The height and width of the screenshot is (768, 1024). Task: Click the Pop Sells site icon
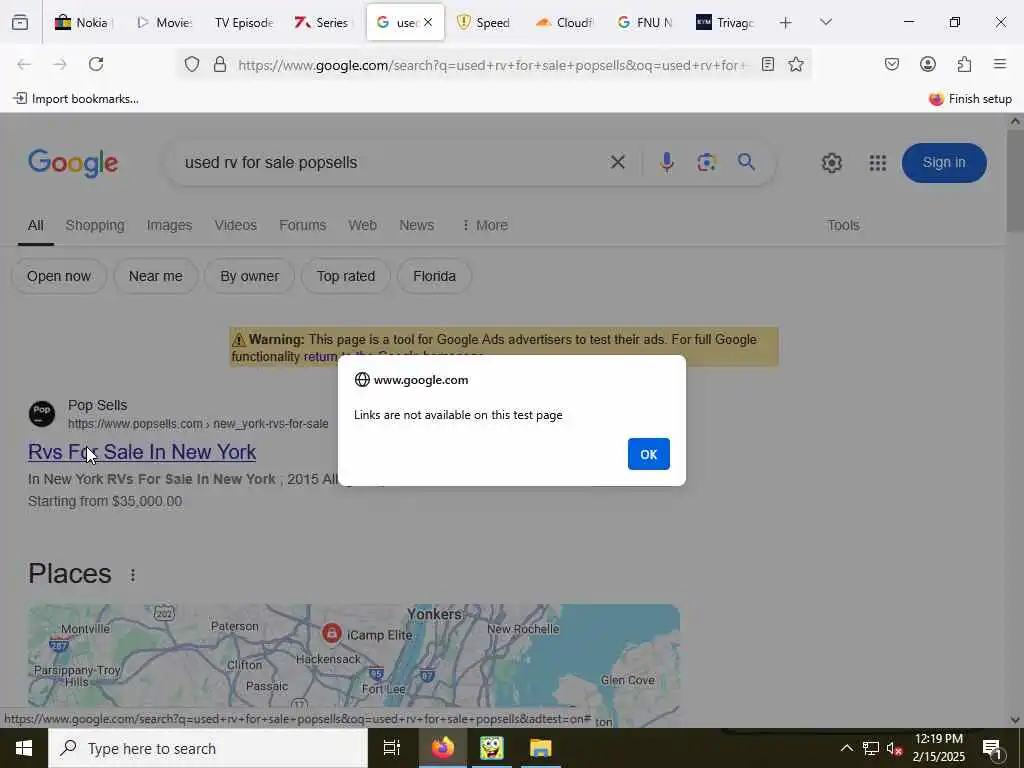(x=42, y=414)
